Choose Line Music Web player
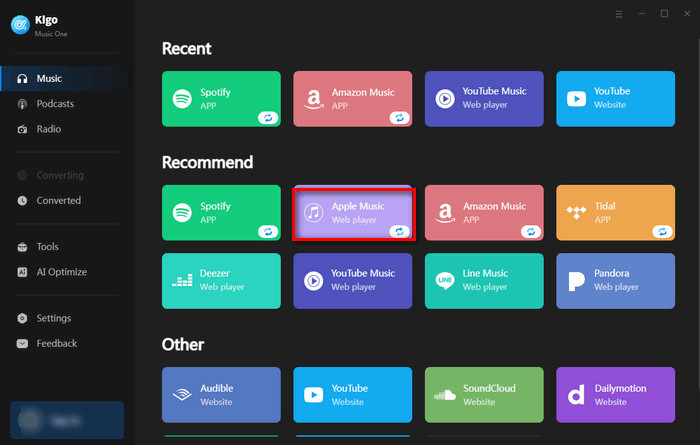Viewport: 700px width, 445px height. click(484, 281)
